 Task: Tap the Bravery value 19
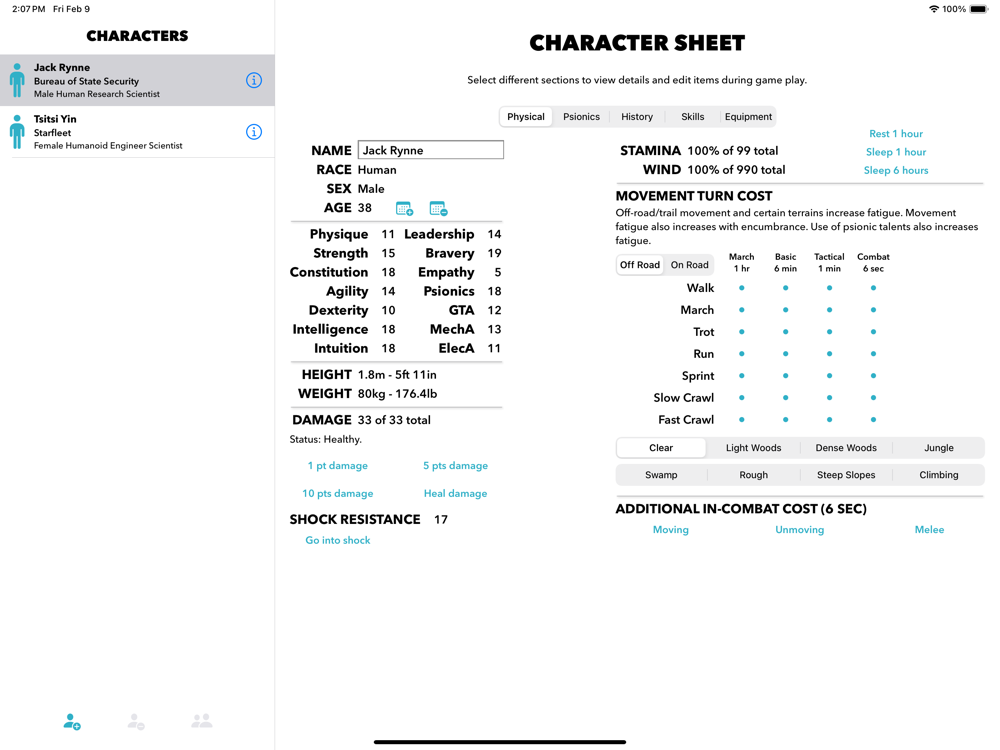pos(494,253)
